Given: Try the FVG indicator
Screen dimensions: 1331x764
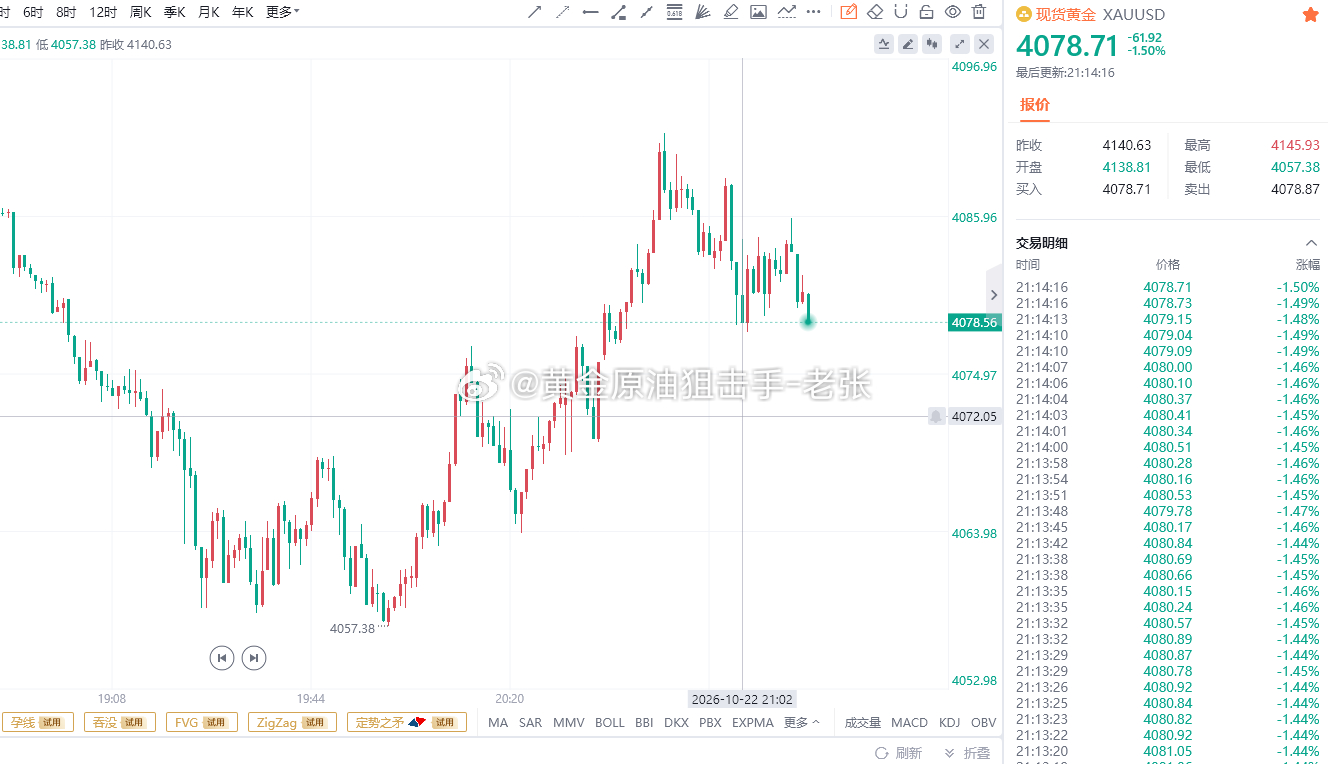Looking at the screenshot, I should (x=201, y=722).
